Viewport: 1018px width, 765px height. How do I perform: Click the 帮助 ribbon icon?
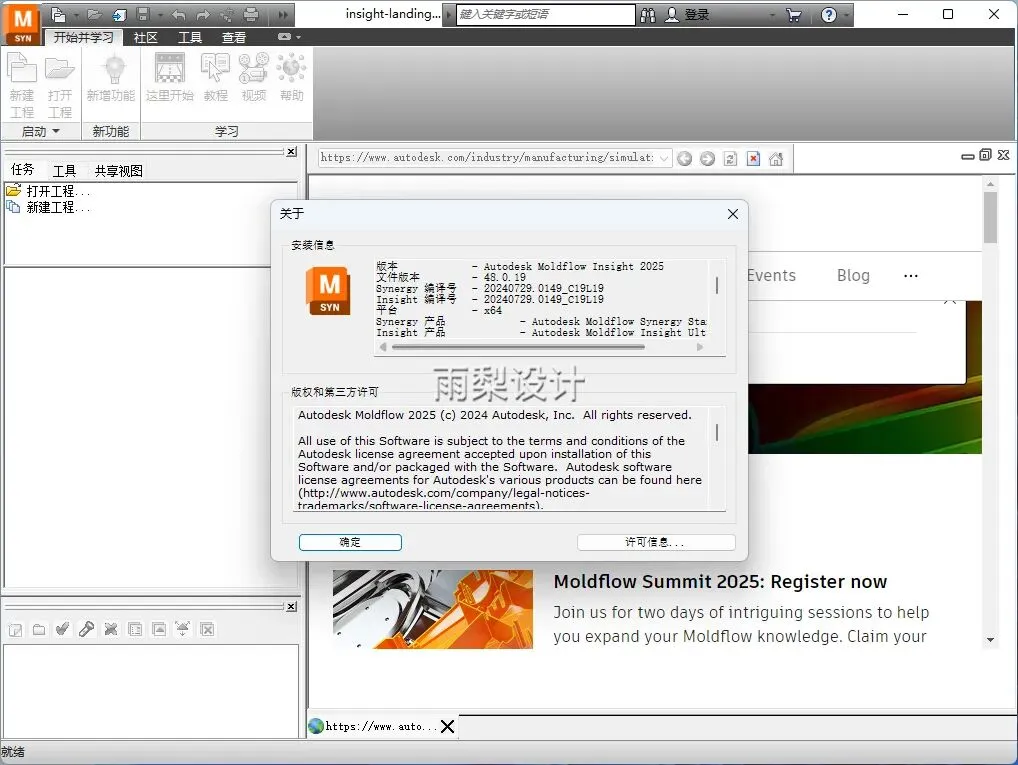[x=292, y=78]
